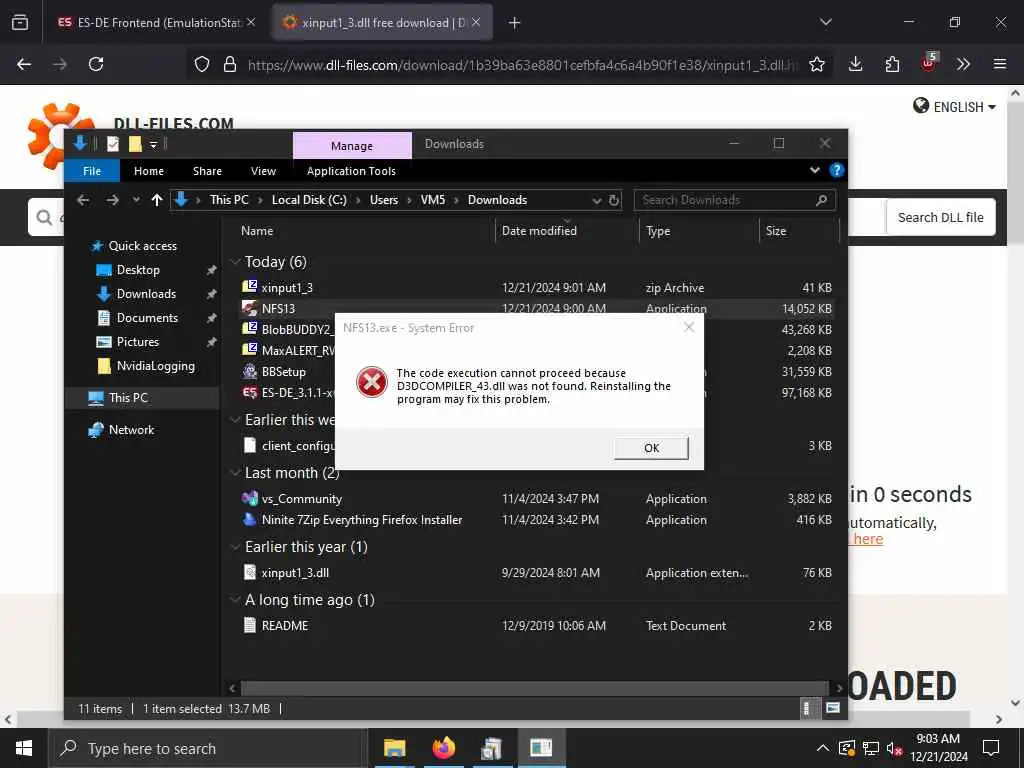Click the Manage contextual tab
The width and height of the screenshot is (1024, 768).
[x=352, y=146]
